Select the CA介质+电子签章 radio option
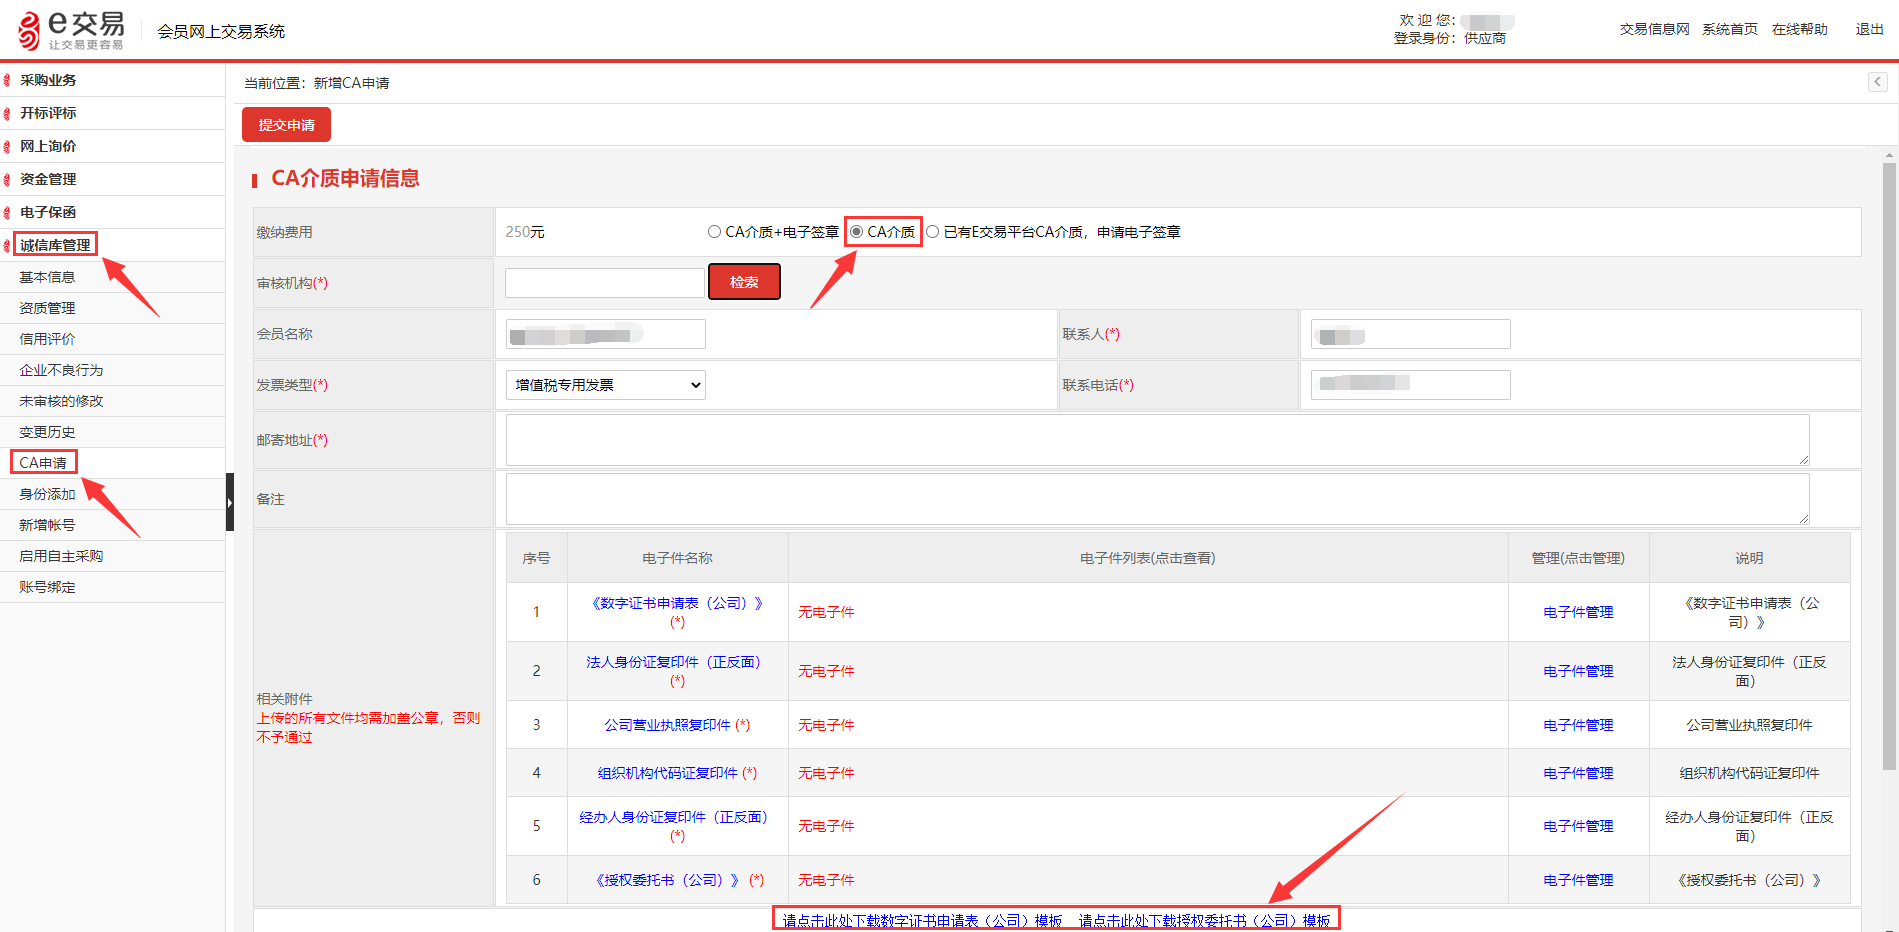The image size is (1899, 932). pos(714,232)
